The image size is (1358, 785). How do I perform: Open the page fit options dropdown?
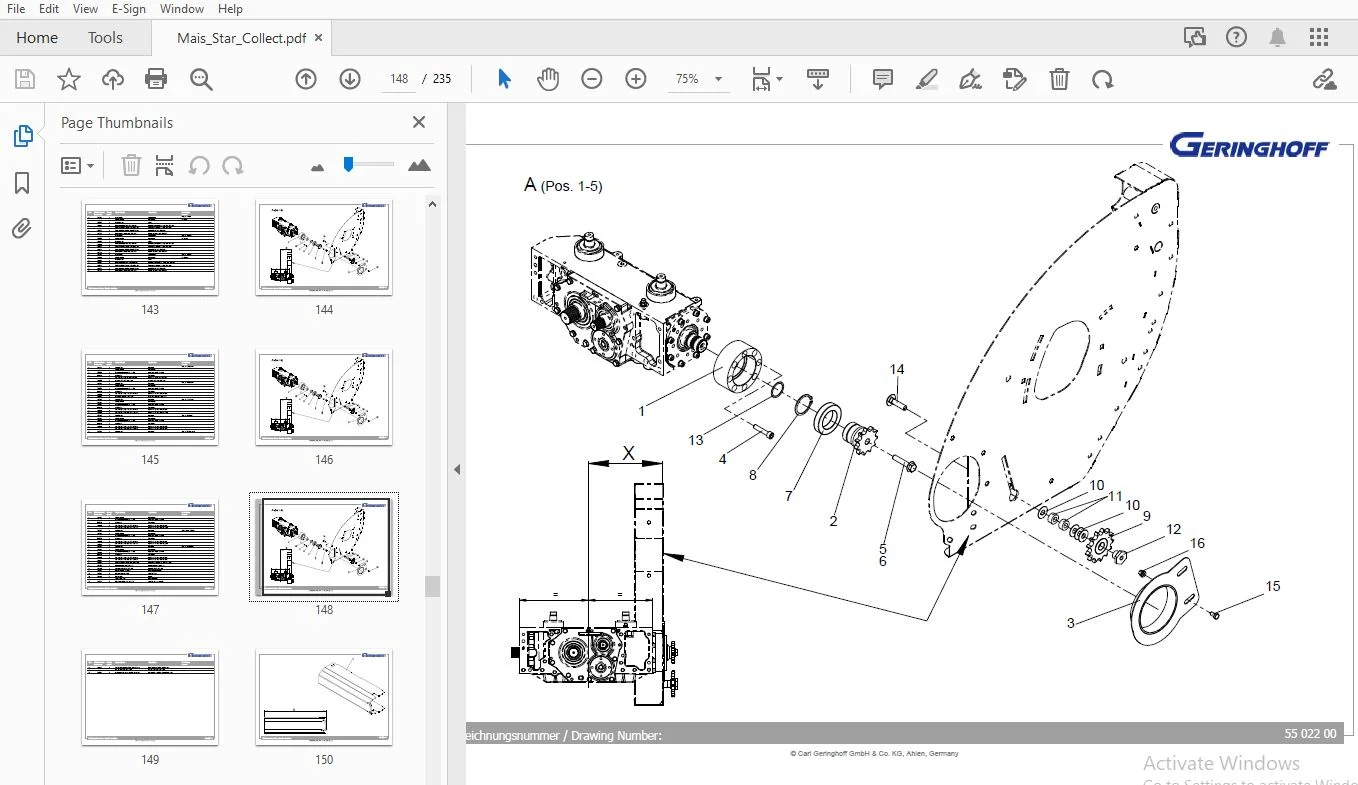(x=767, y=79)
